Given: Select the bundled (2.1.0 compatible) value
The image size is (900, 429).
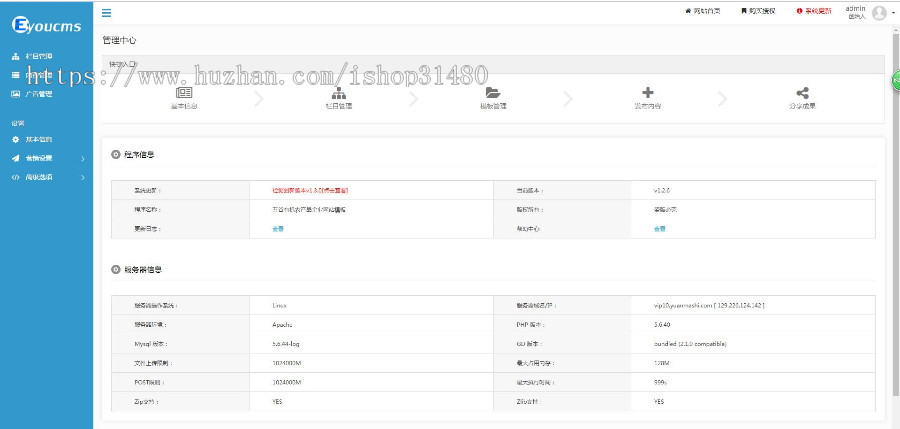Looking at the screenshot, I should (x=690, y=343).
